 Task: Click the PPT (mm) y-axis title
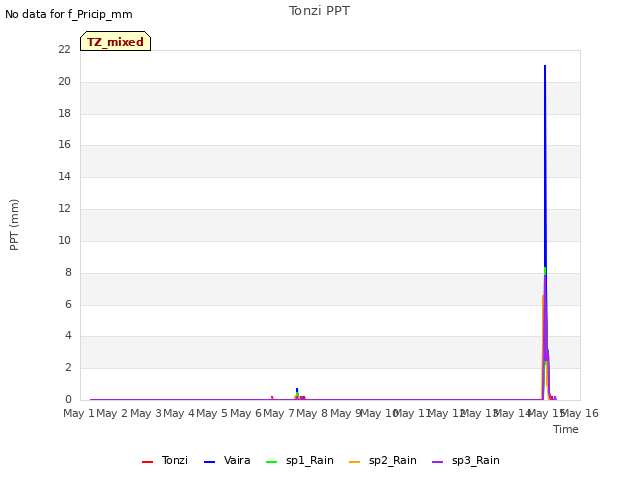(x=14, y=224)
